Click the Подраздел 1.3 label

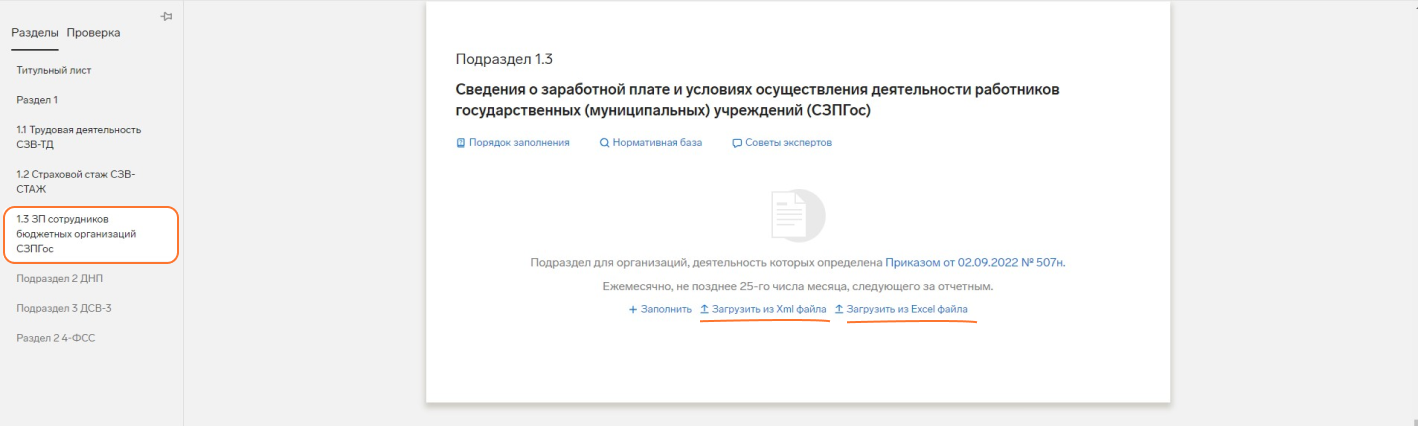pyautogui.click(x=504, y=59)
